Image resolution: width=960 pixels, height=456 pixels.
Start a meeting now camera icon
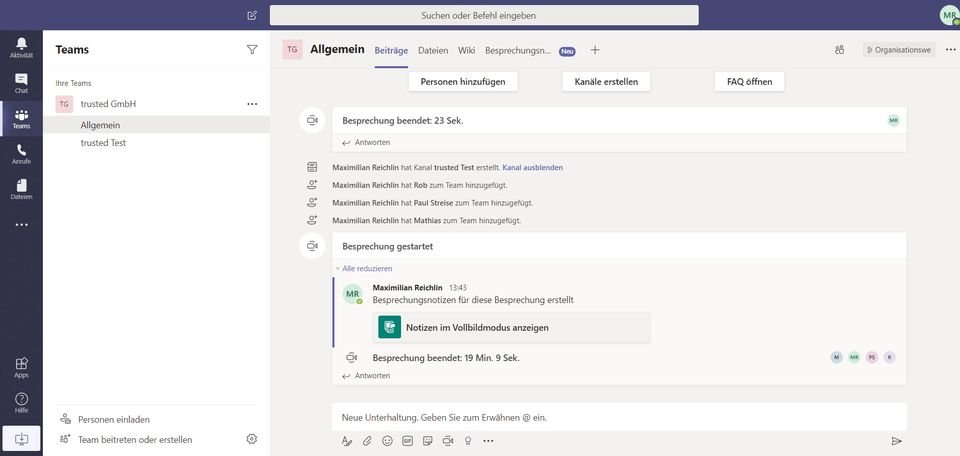tap(448, 441)
